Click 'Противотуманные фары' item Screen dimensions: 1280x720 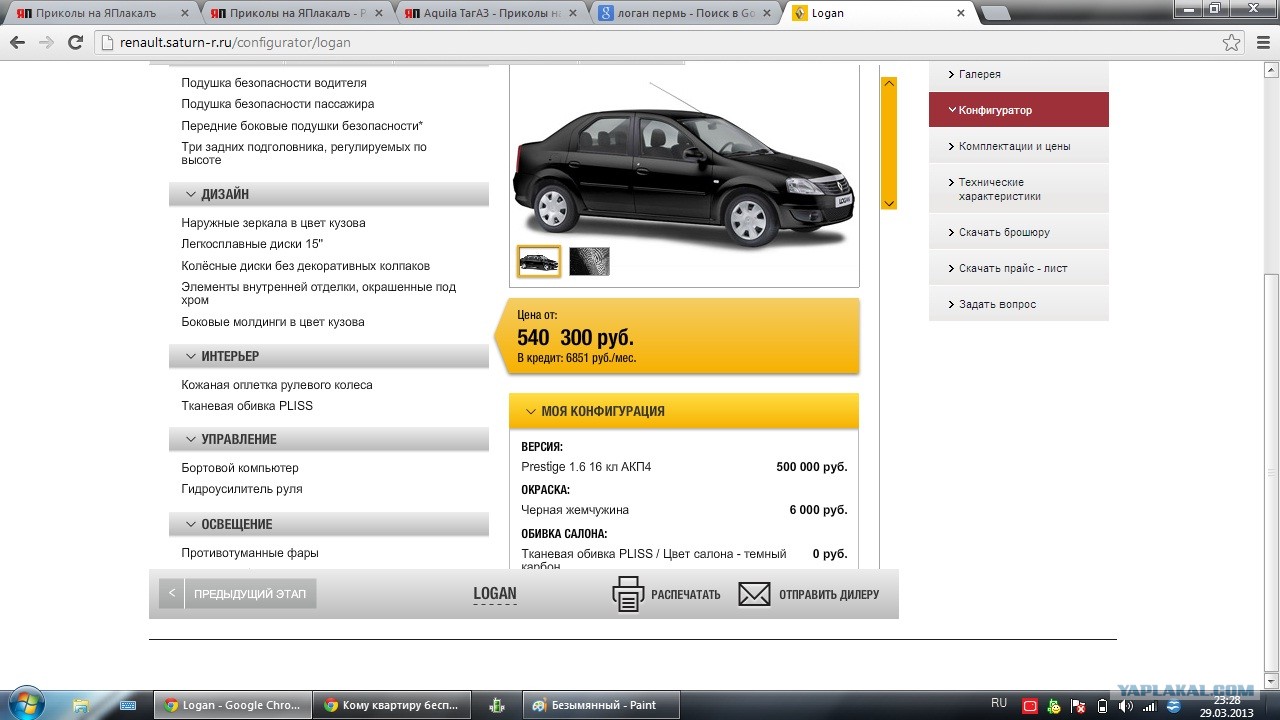coord(250,553)
